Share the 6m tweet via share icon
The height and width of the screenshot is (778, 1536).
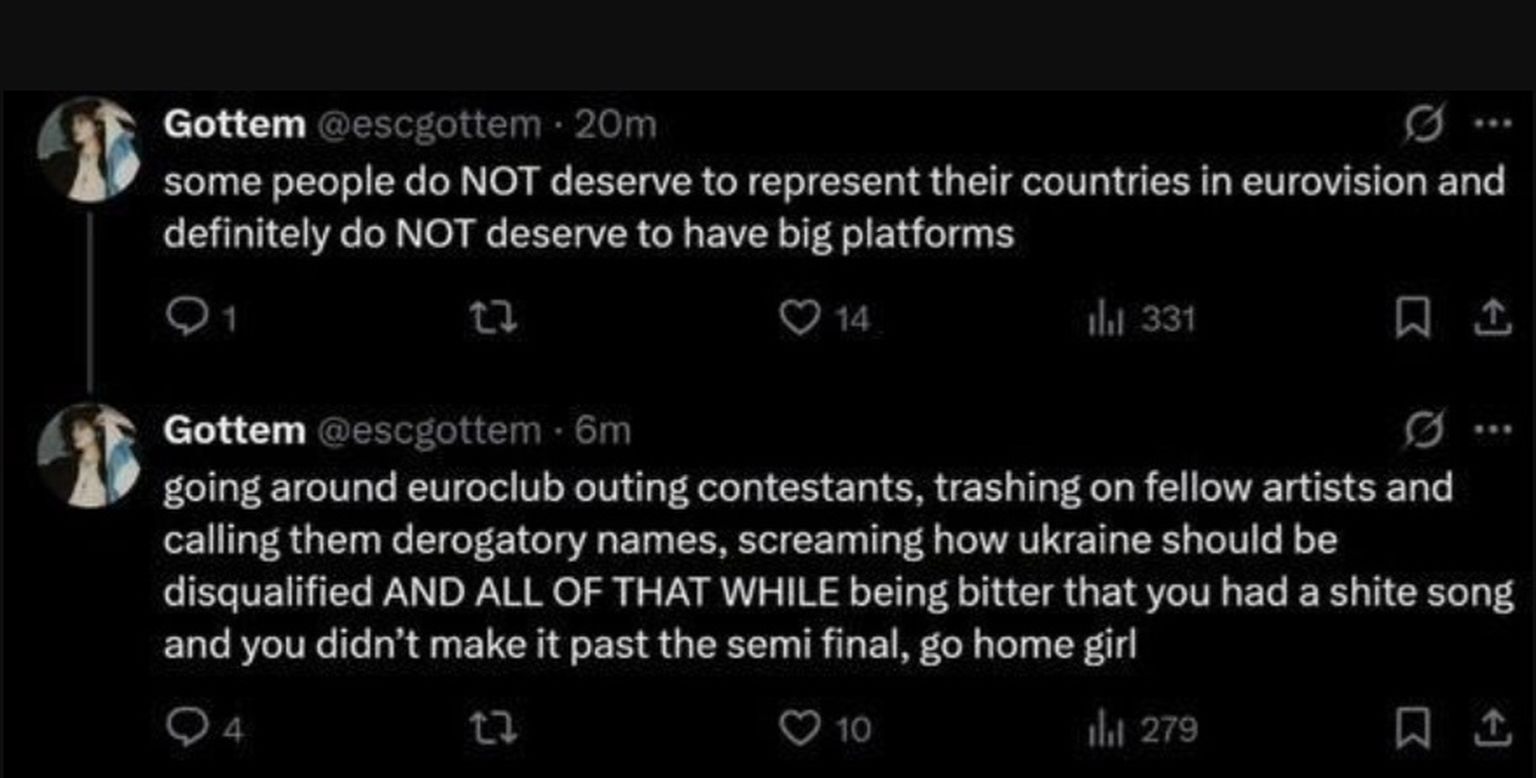click(1493, 730)
